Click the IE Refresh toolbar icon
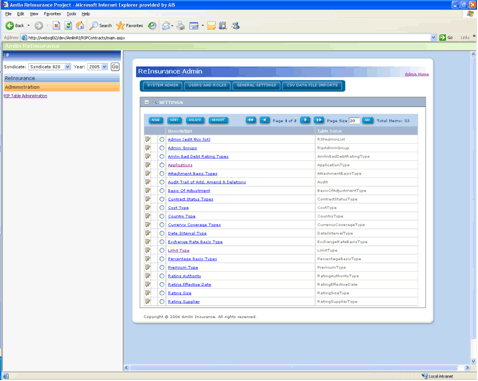This screenshot has width=478, height=381. click(x=68, y=26)
